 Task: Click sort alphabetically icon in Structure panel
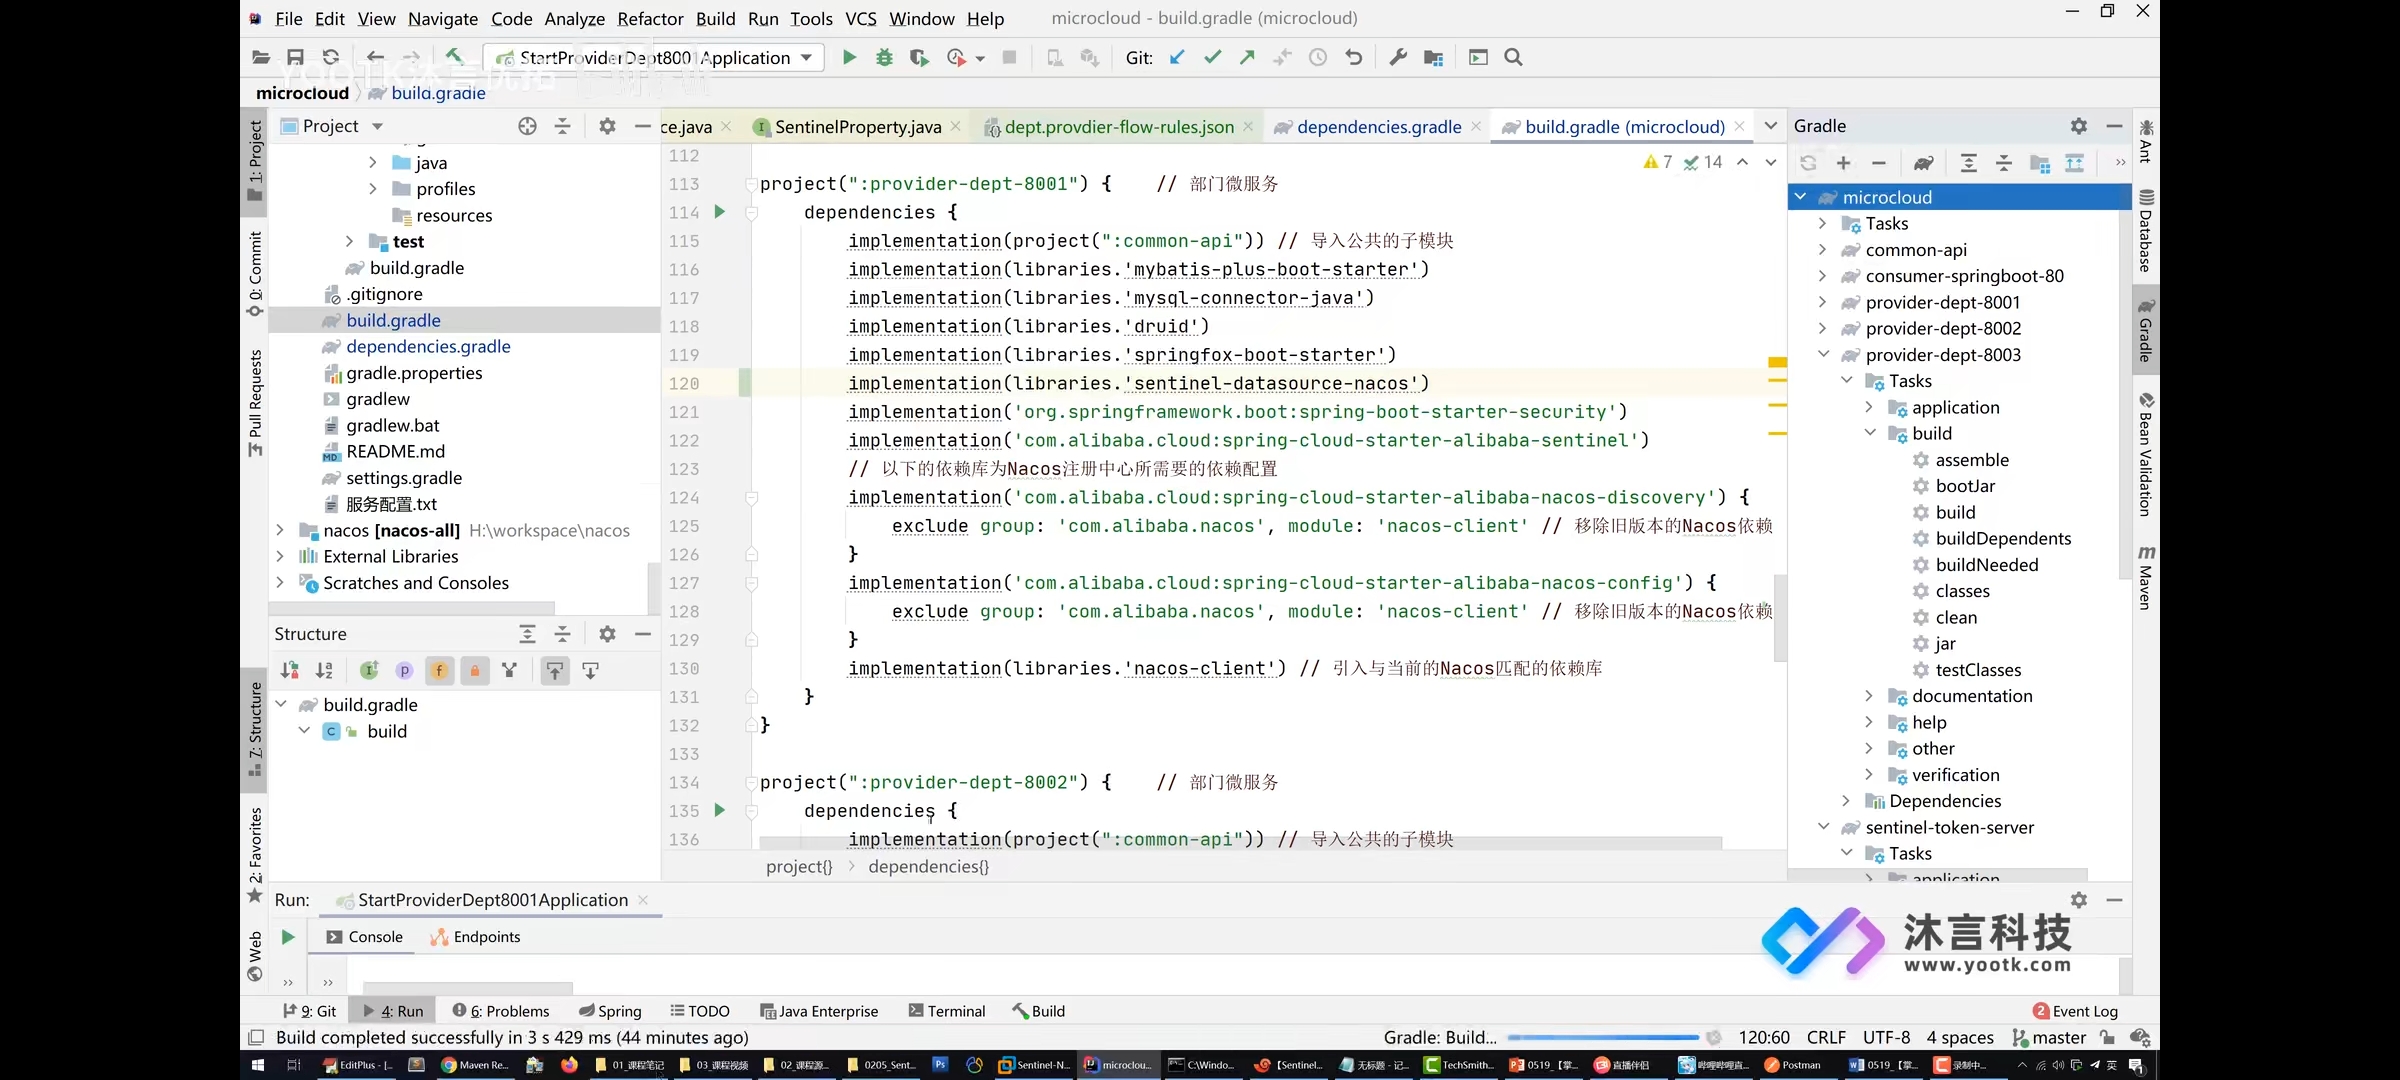click(x=324, y=671)
